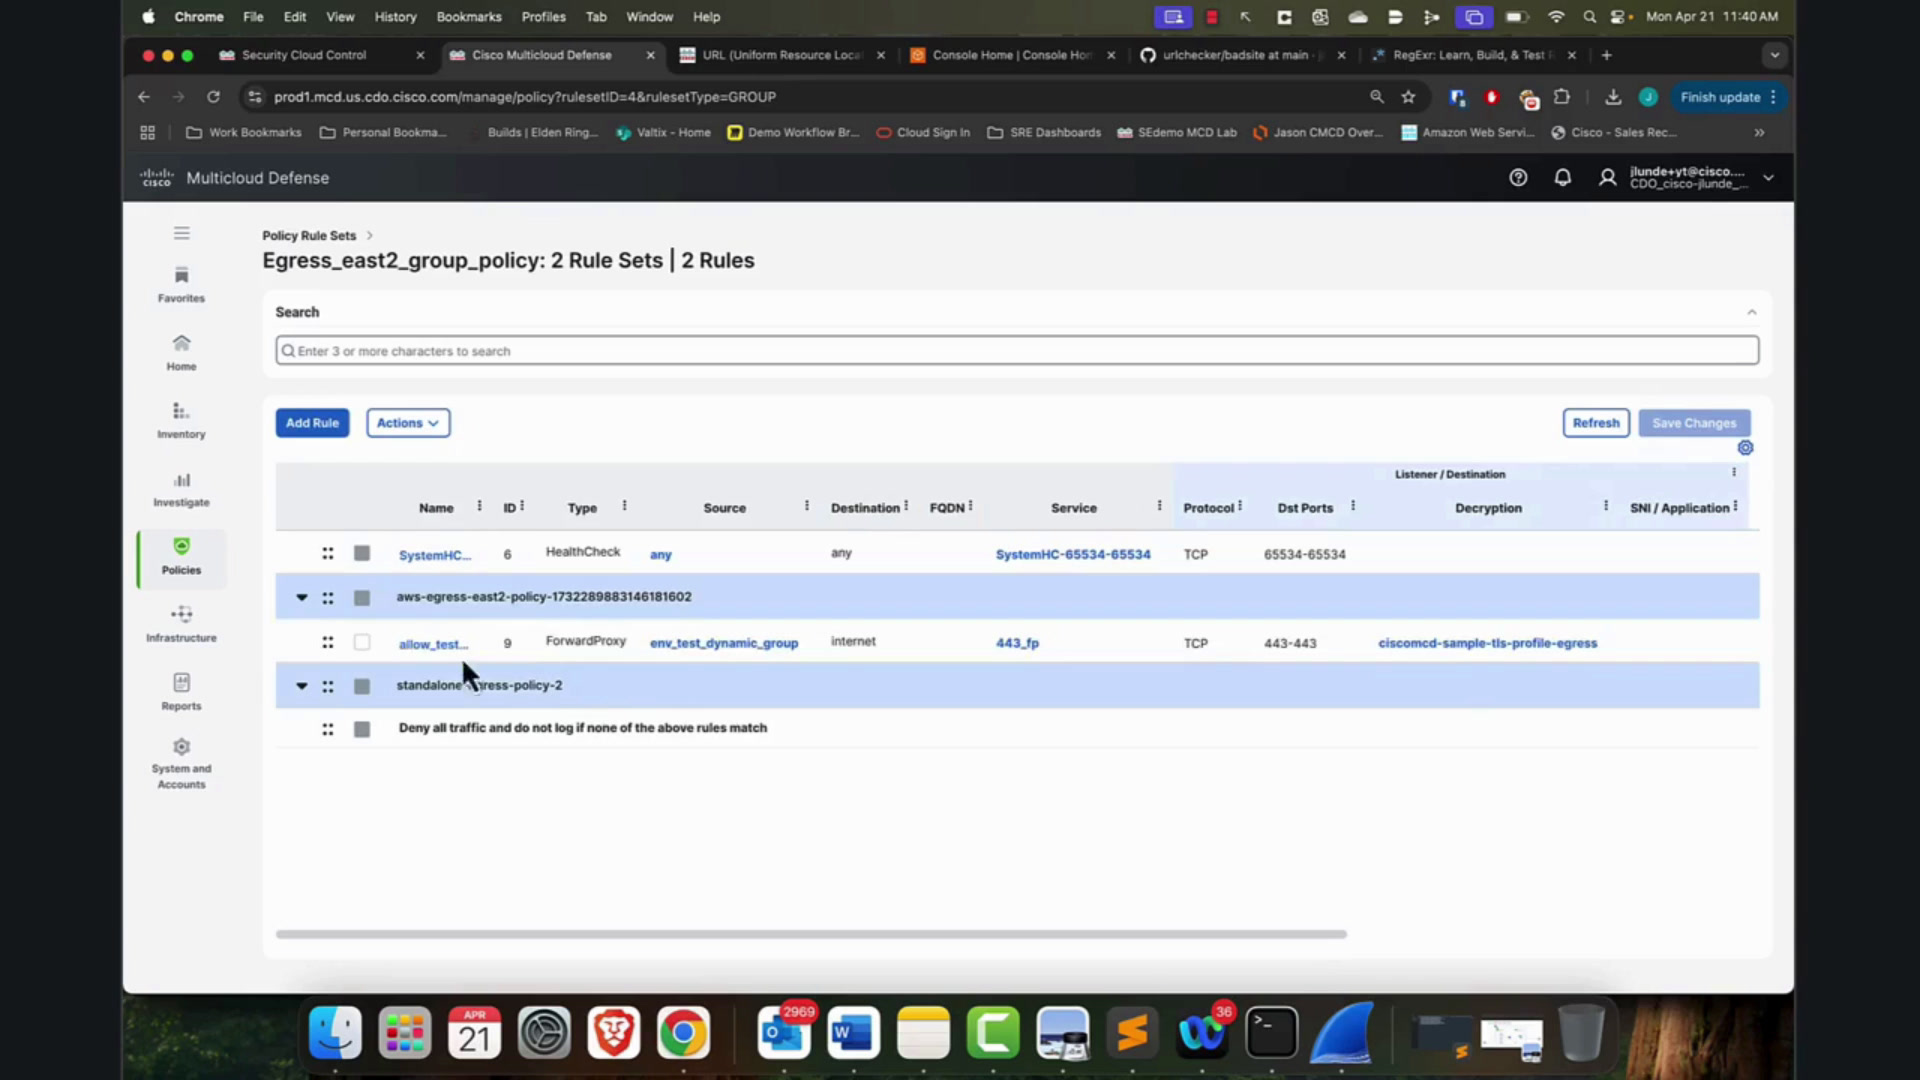Open notifications bell icon

[1562, 177]
